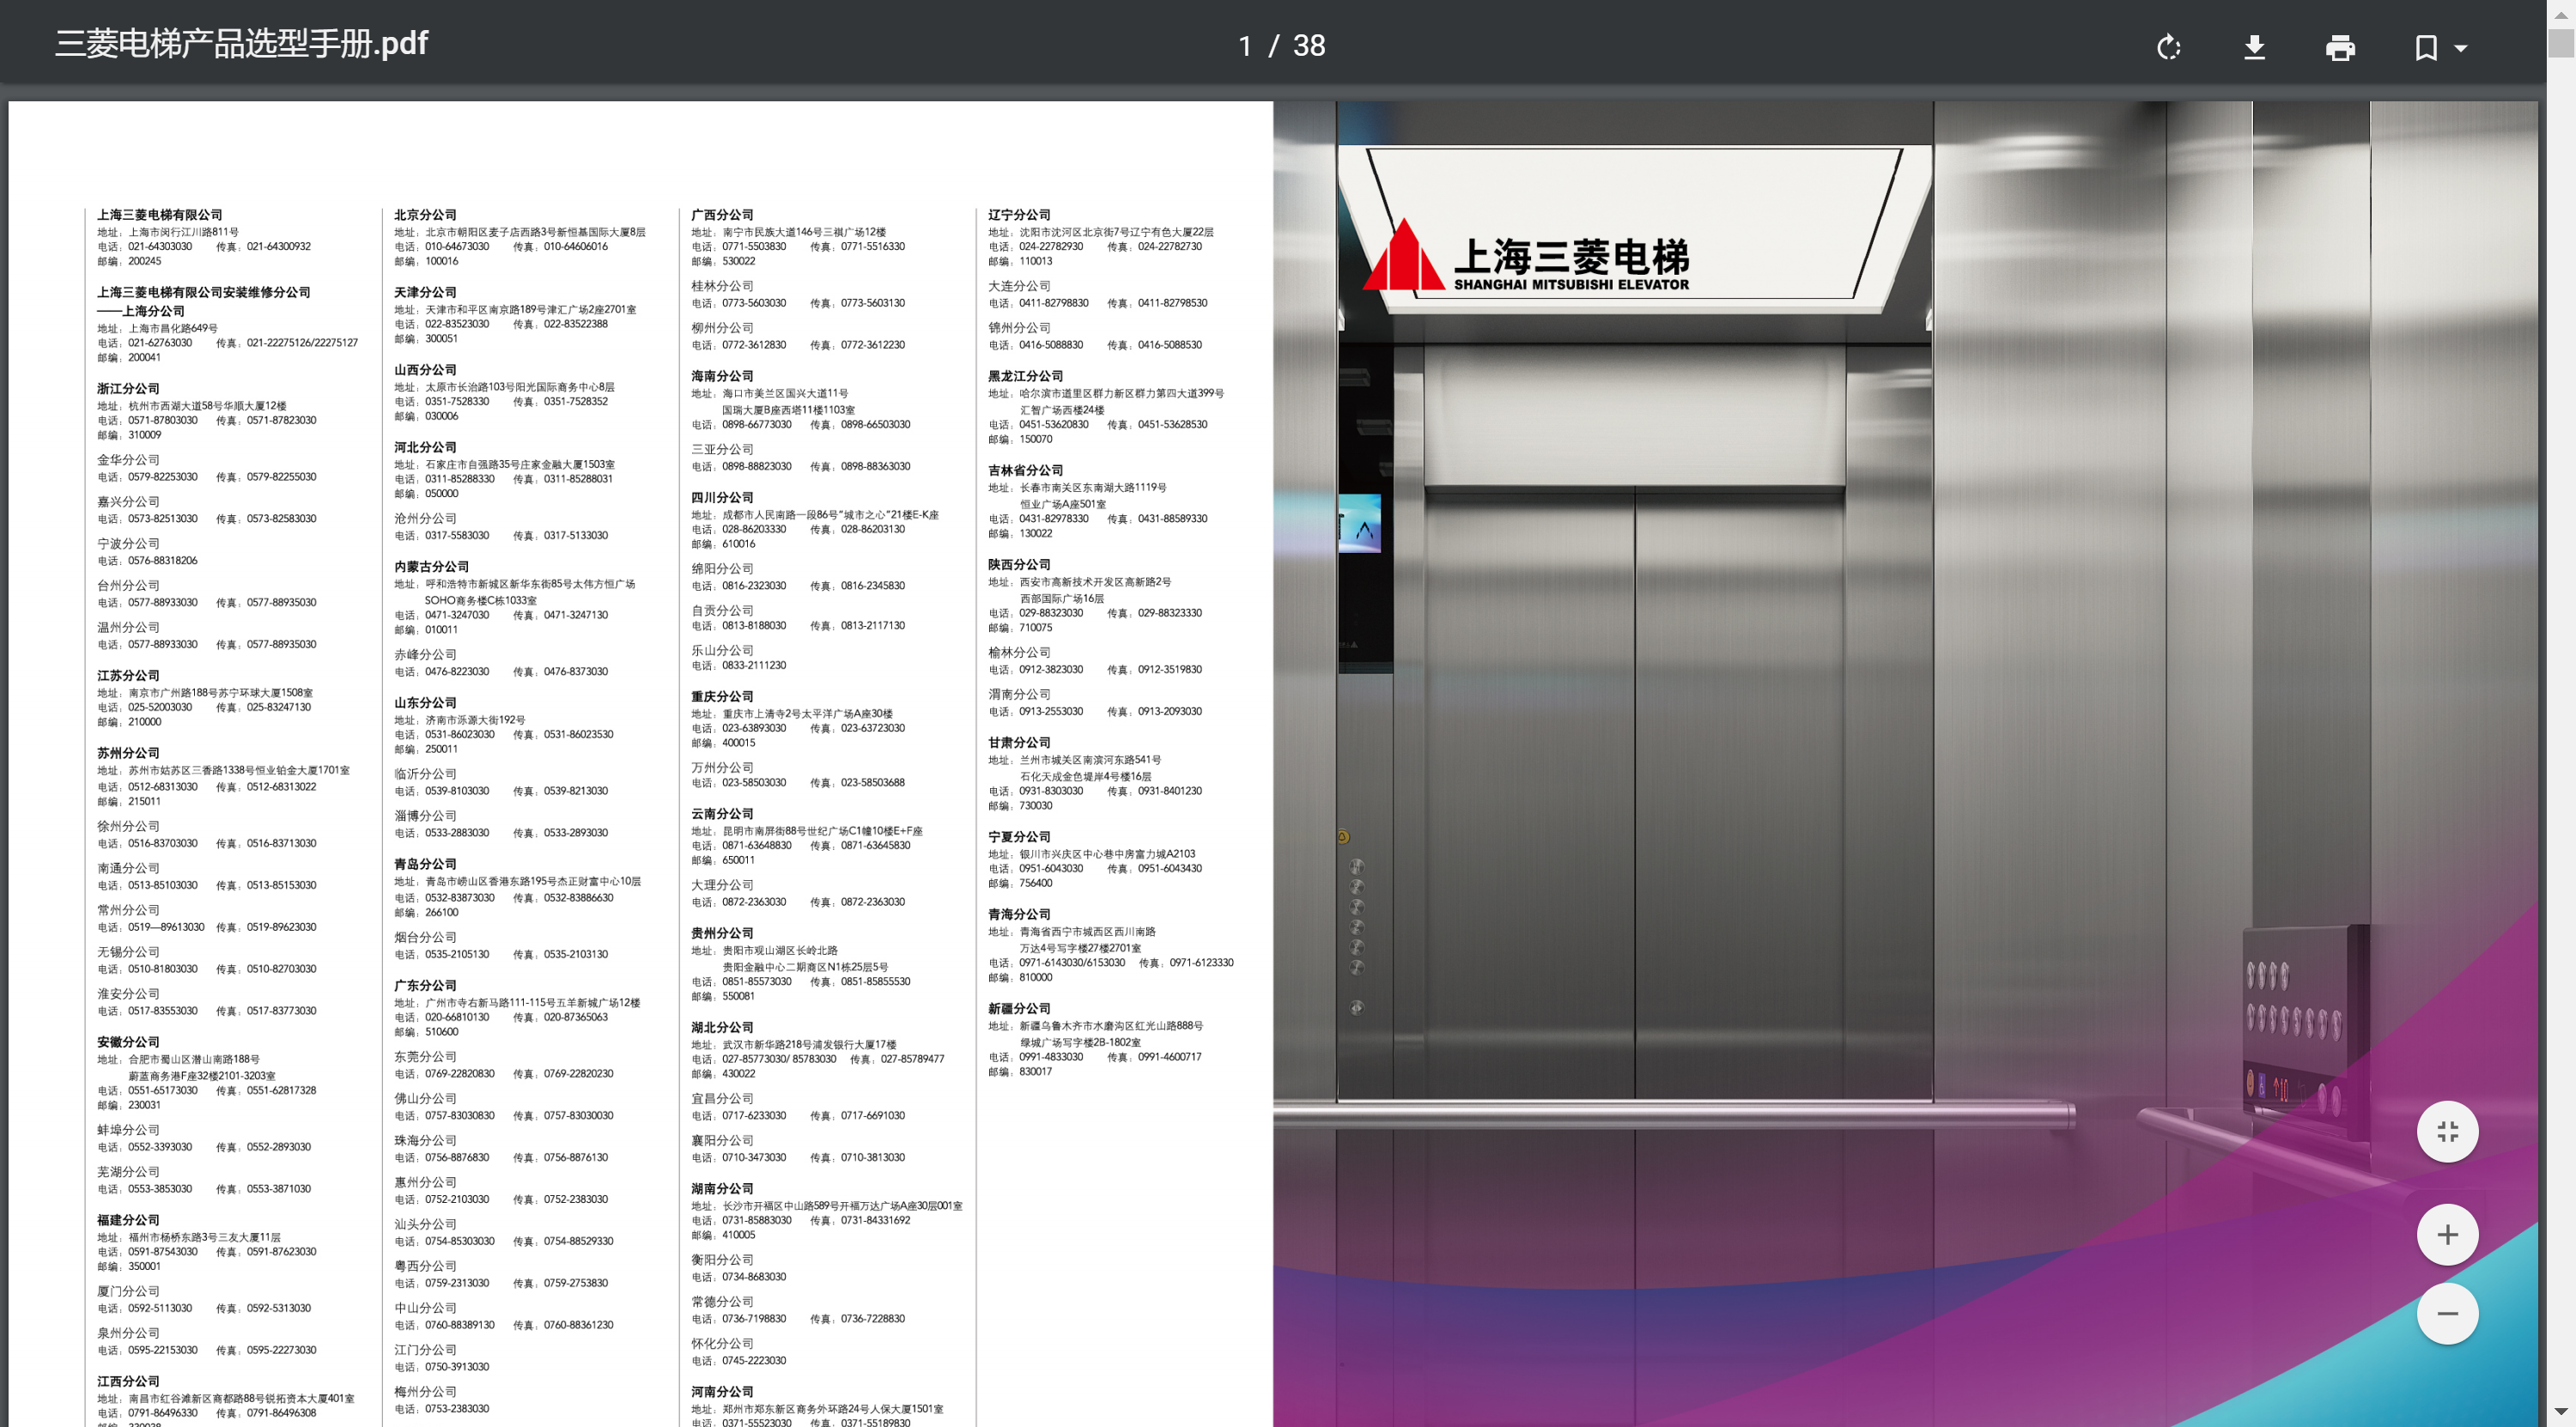The width and height of the screenshot is (2576, 1427).
Task: Click the 福建分公司 heading
Action: (128, 1220)
